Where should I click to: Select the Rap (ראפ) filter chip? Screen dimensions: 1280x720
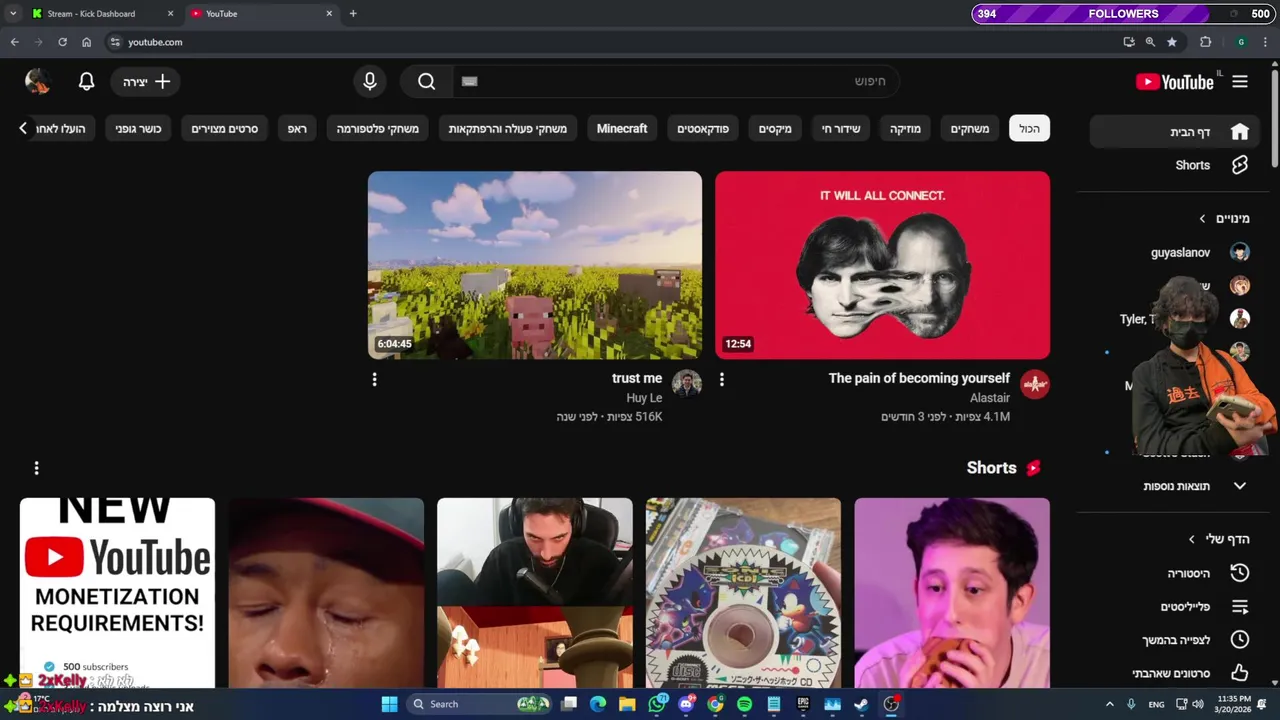pyautogui.click(x=297, y=129)
